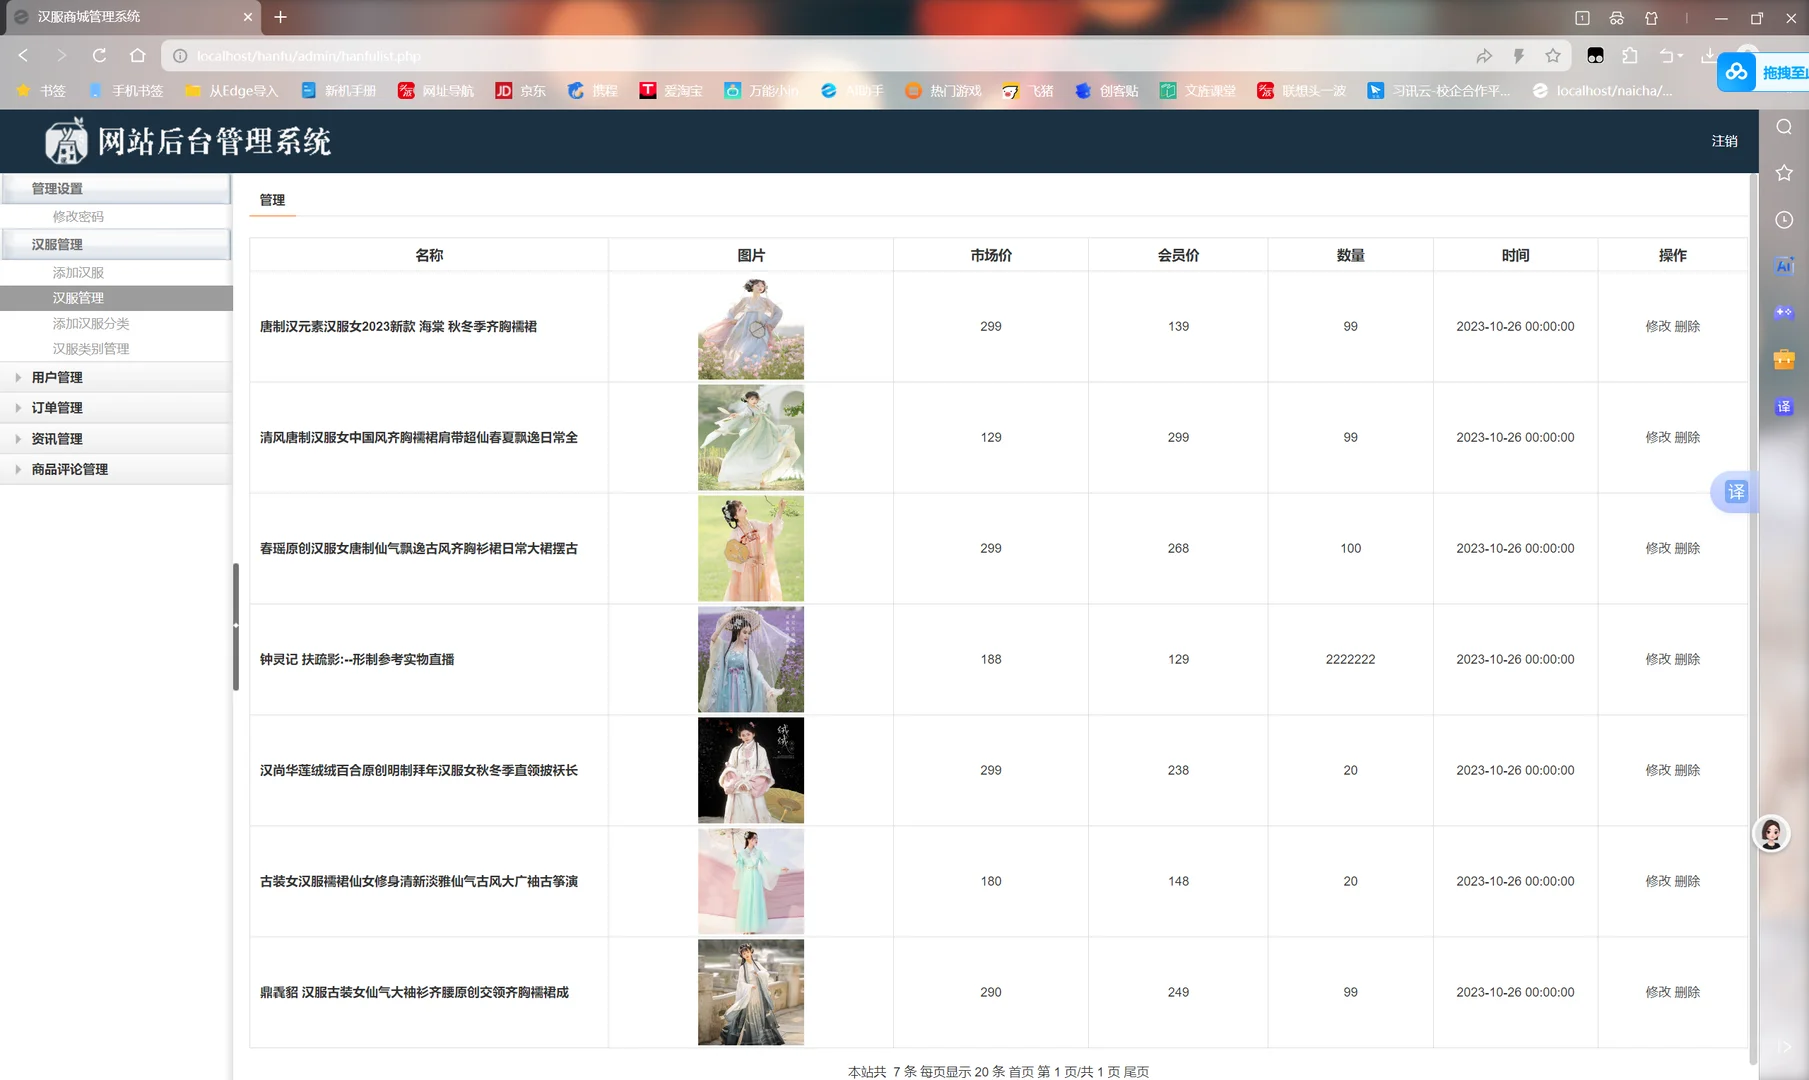This screenshot has width=1809, height=1080.
Task: Open the extensions puzzle icon
Action: click(1630, 56)
